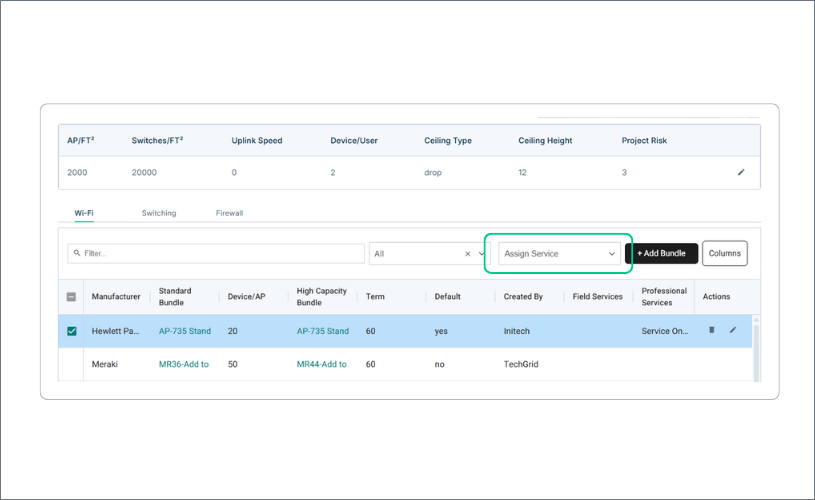Sort by High Capacity Bundle header
Viewport: 815px width, 500px height.
pyautogui.click(x=321, y=297)
